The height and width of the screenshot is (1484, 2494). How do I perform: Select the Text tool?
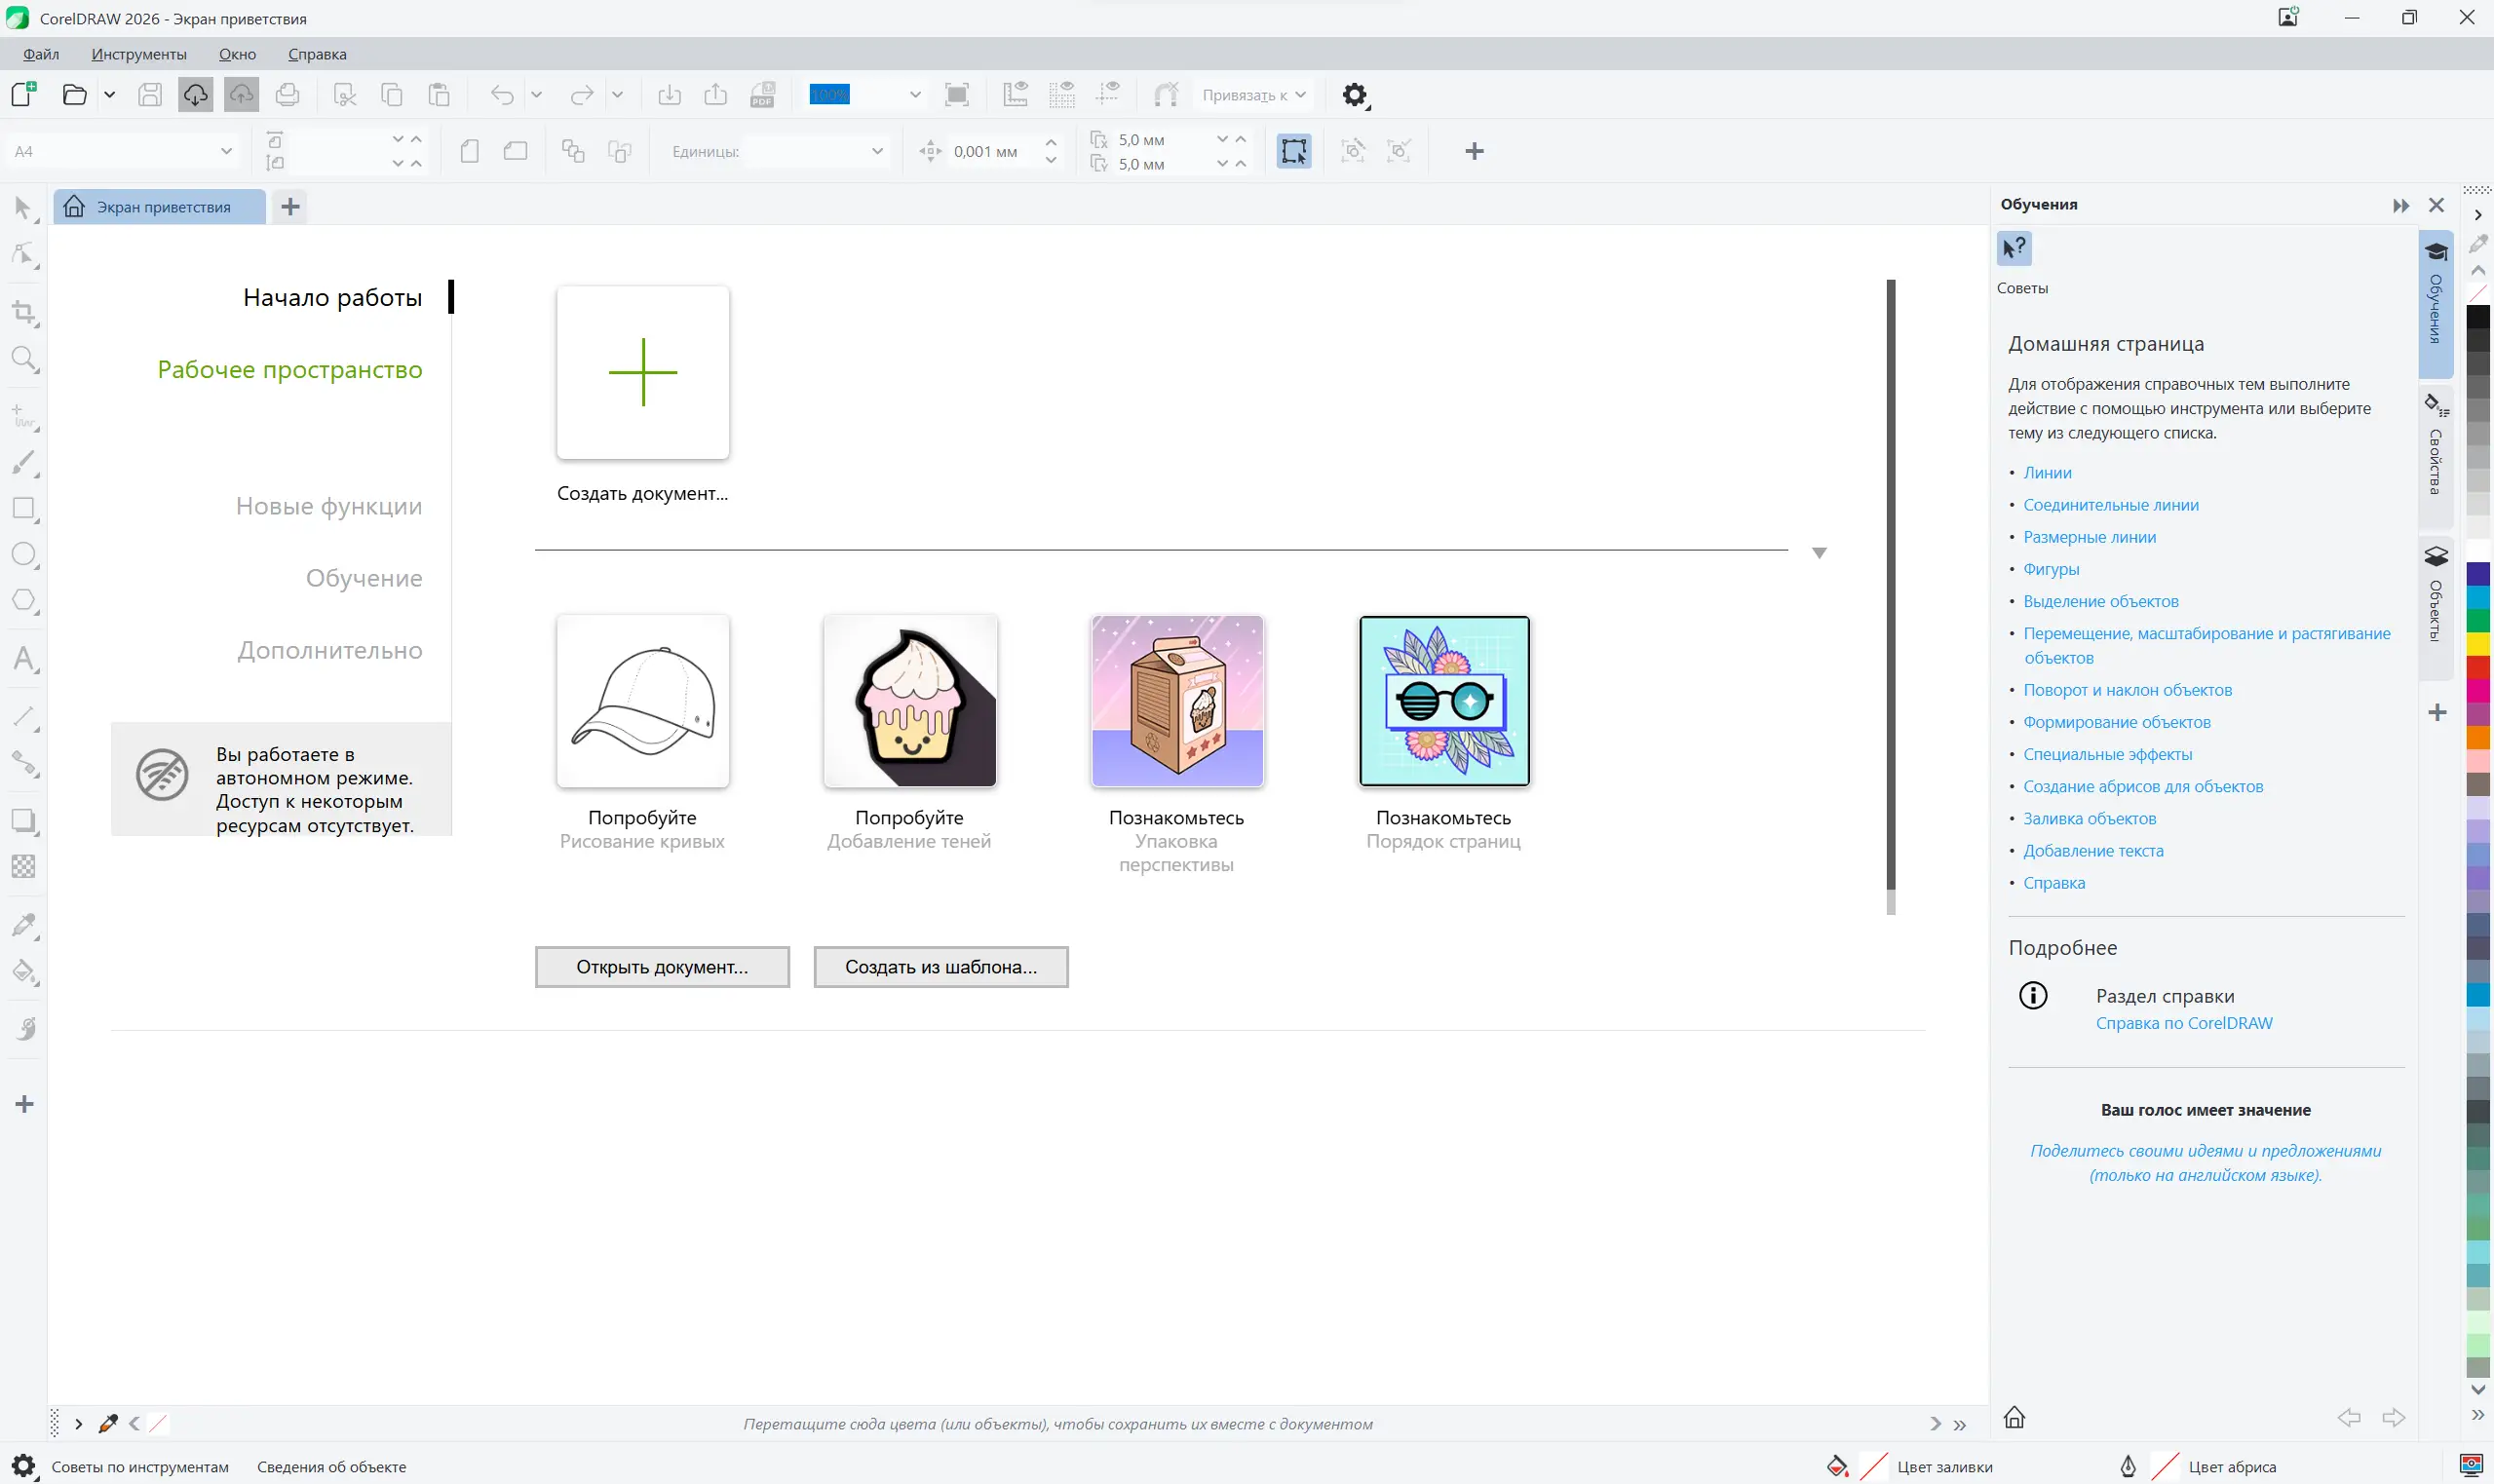(x=24, y=658)
